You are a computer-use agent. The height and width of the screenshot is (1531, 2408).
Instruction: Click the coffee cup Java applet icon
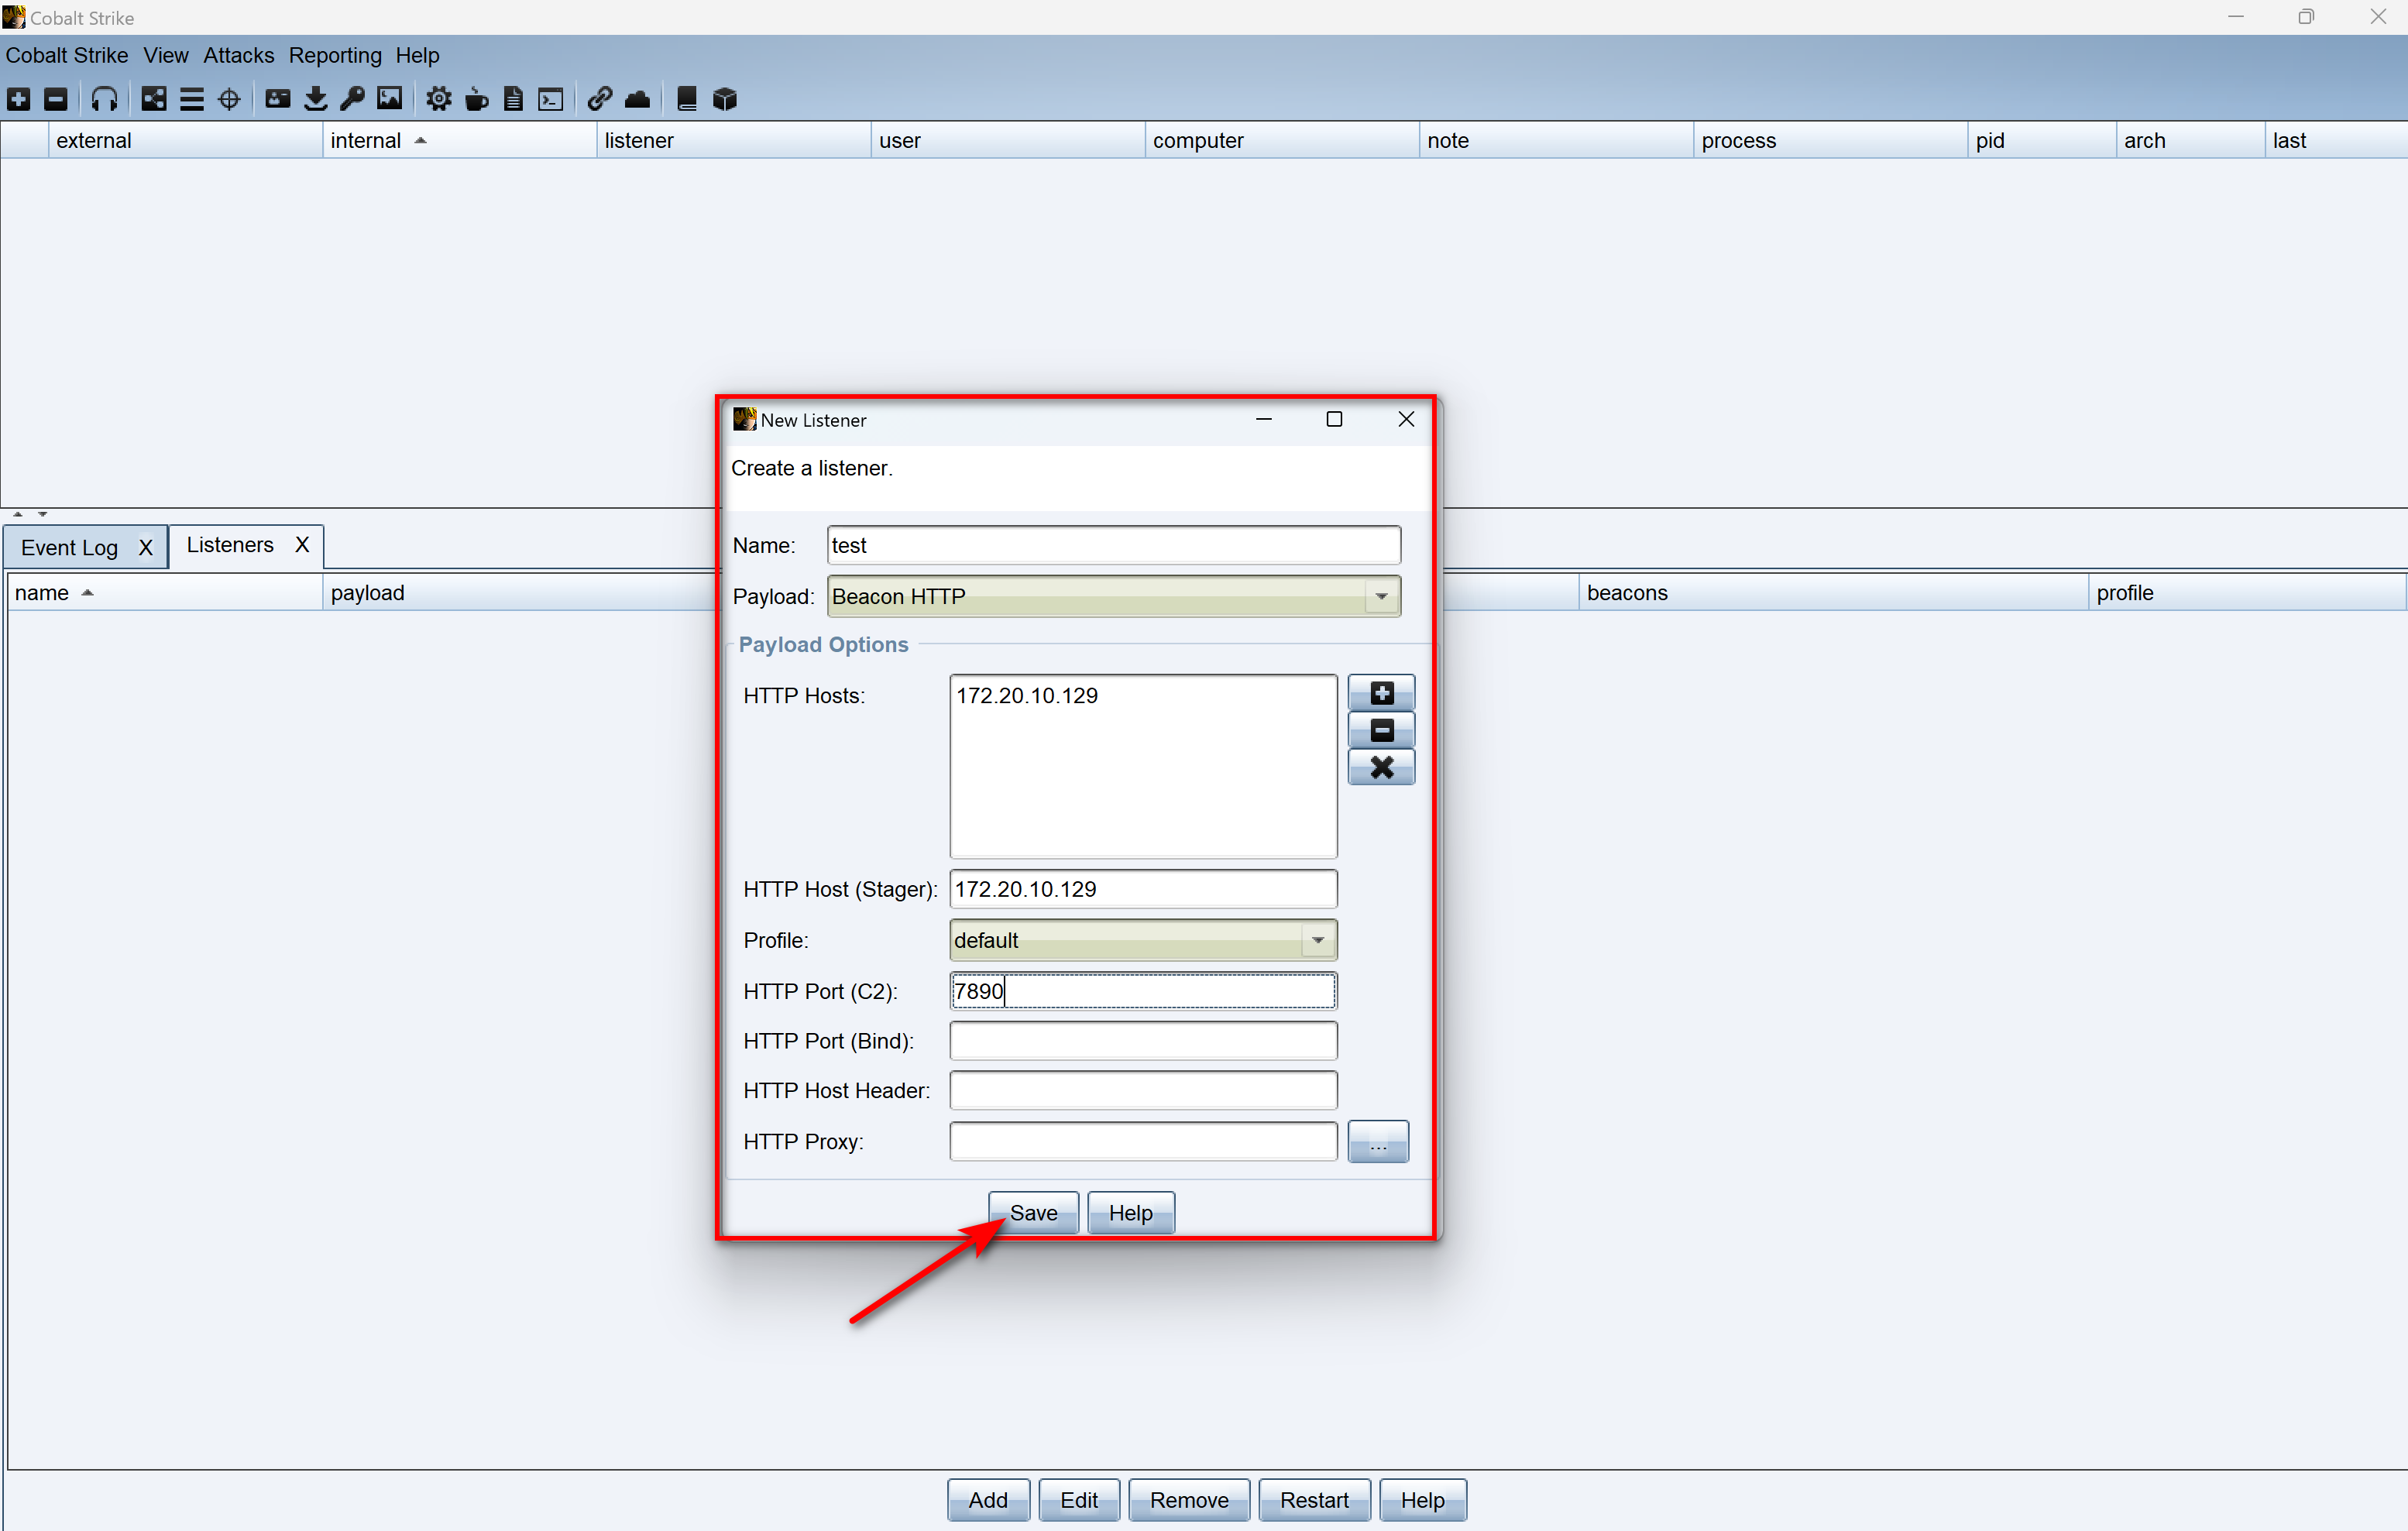coord(477,99)
